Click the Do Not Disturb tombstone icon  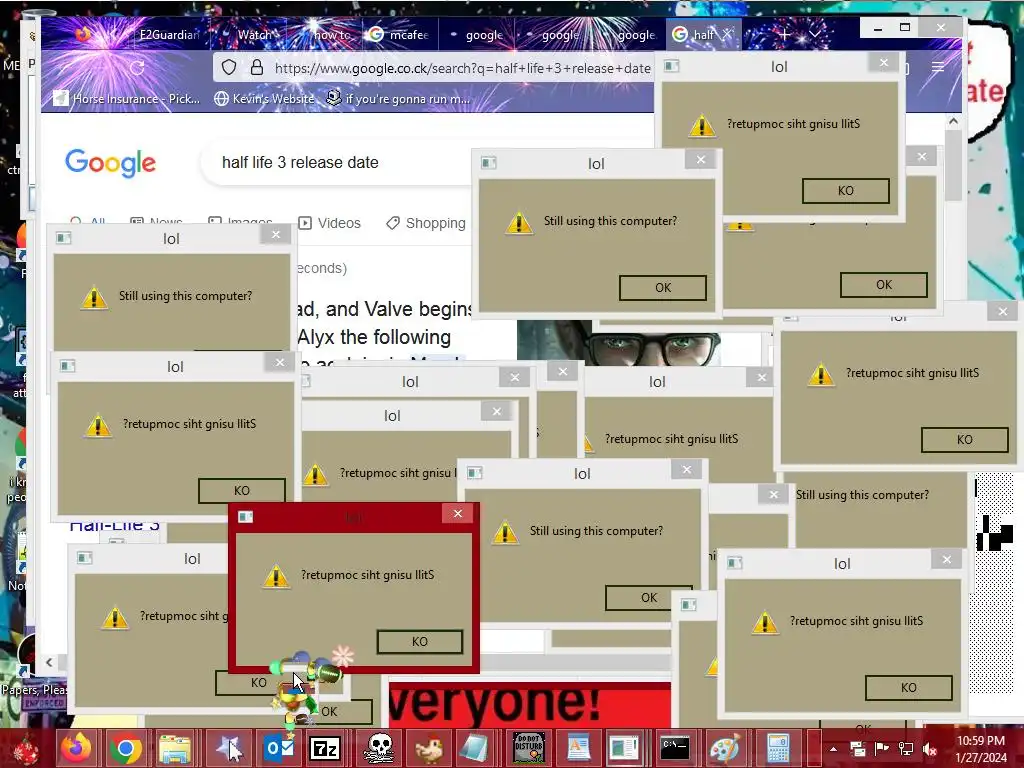[x=528, y=748]
